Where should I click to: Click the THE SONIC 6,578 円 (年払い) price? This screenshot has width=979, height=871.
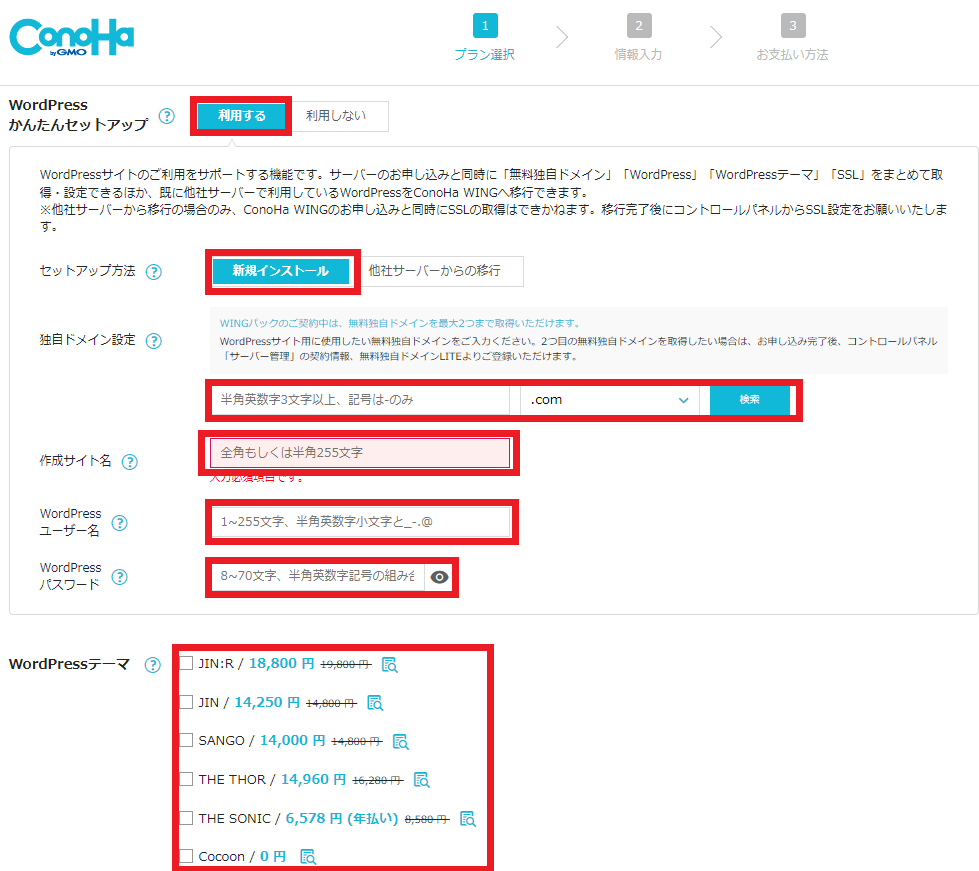[x=342, y=818]
